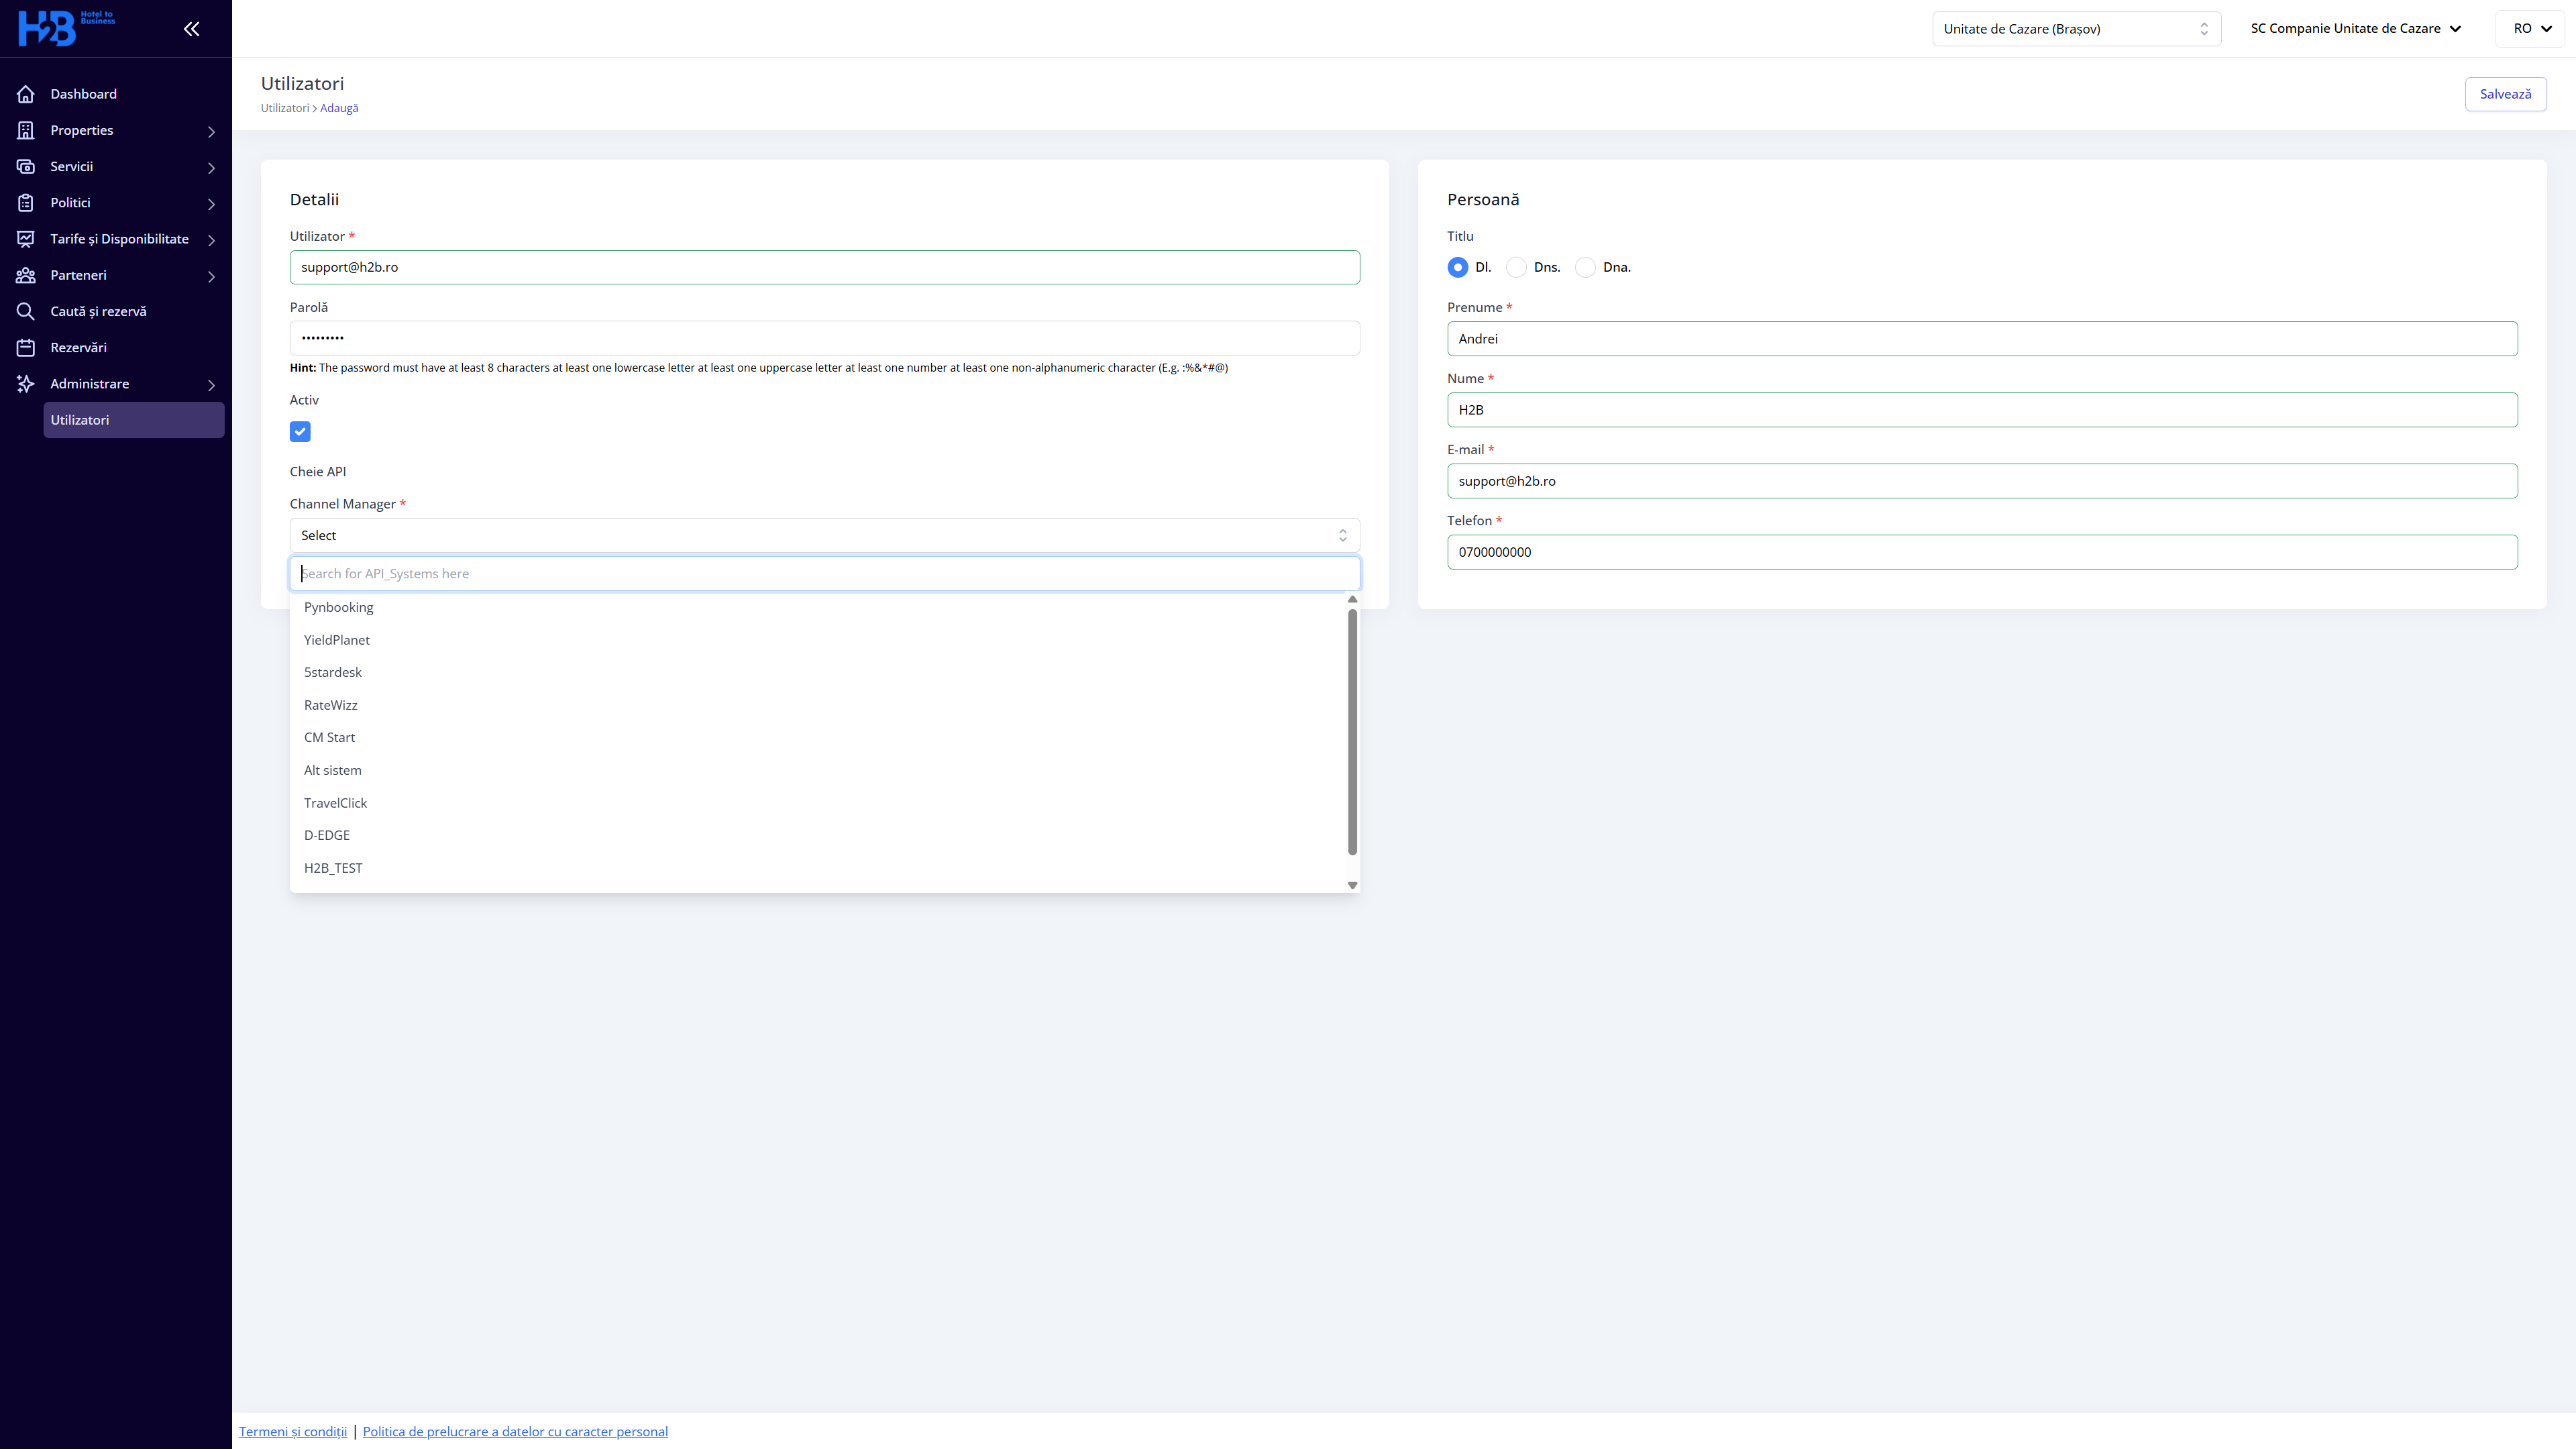Click the Politici clipboard icon
Image resolution: width=2576 pixels, height=1449 pixels.
coord(26,203)
